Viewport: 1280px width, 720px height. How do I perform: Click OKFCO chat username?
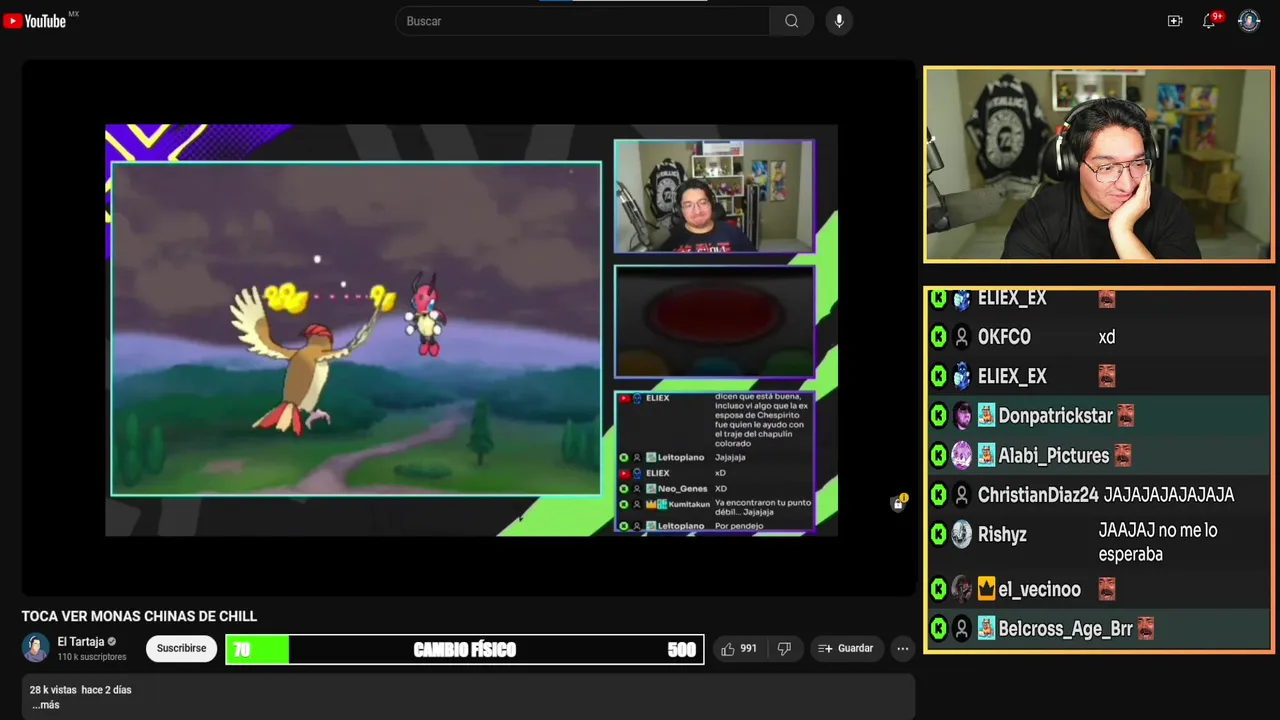[1004, 337]
